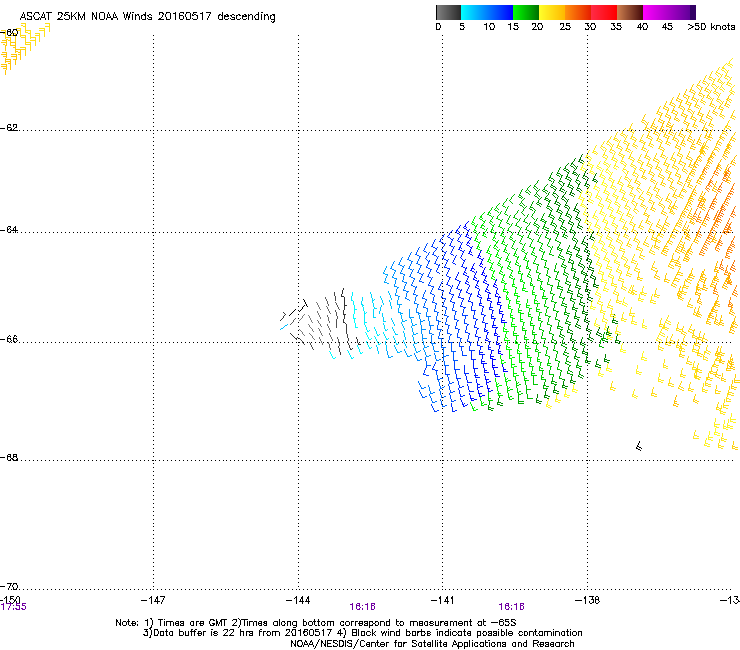Select the yellow 20-25 knot legend segment
Screen dimensions: 740x650
(x=552, y=12)
